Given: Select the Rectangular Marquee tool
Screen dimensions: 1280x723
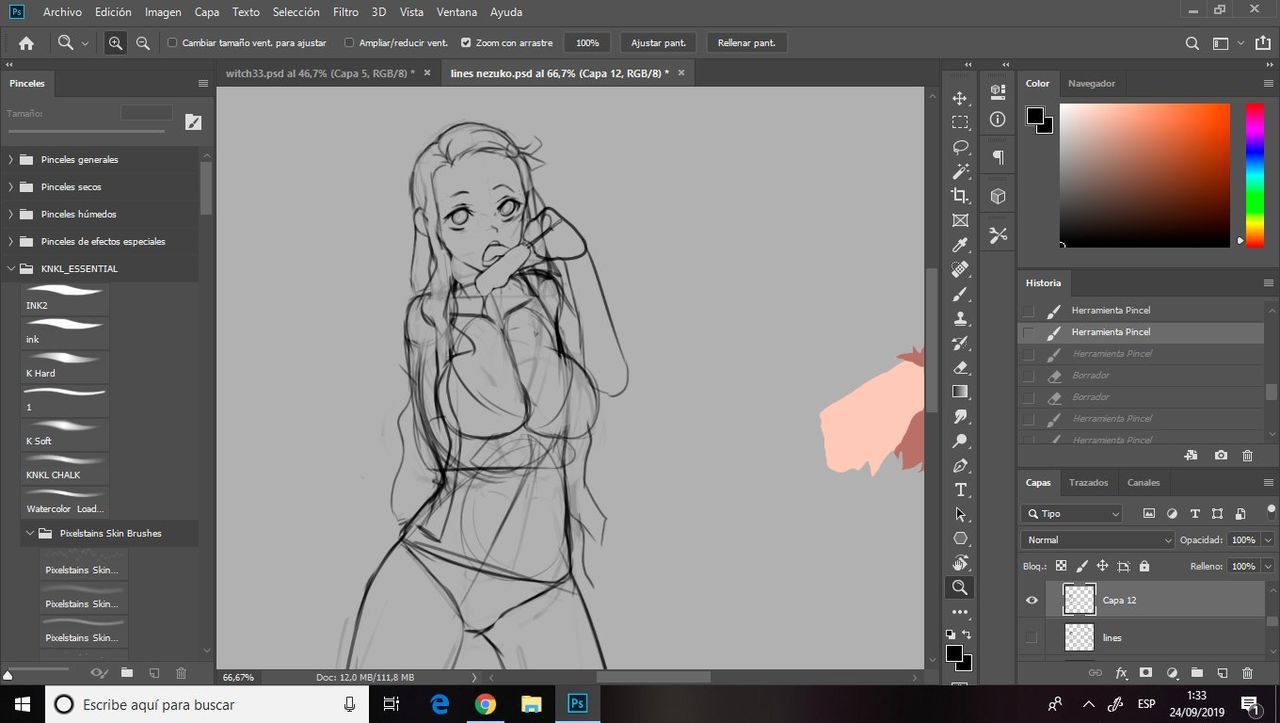Looking at the screenshot, I should point(960,122).
